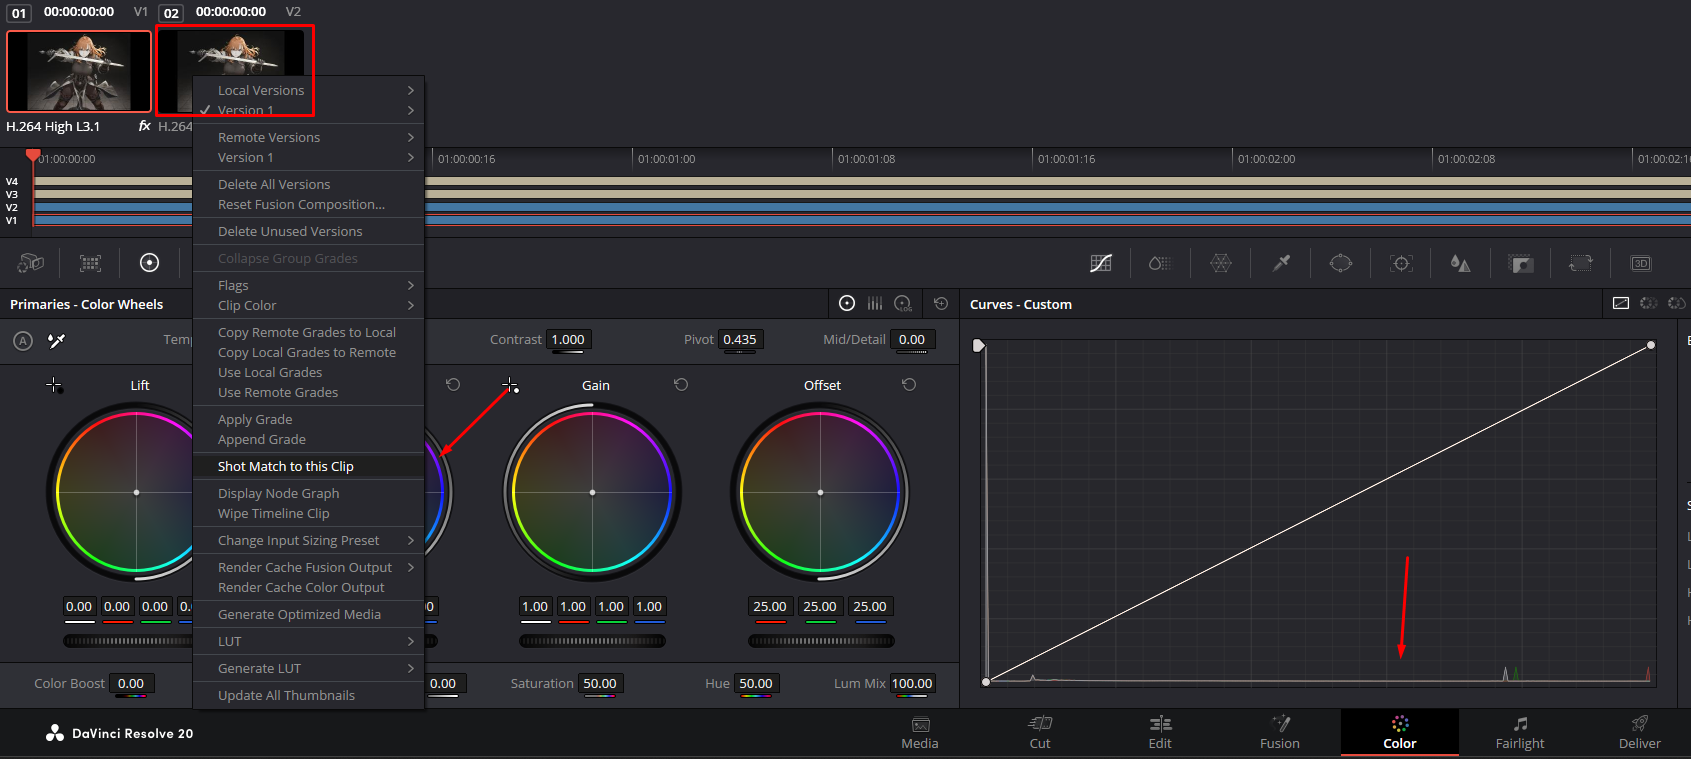This screenshot has height=759, width=1691.
Task: Open the Blur/Sharpen palette
Action: [x=1461, y=263]
